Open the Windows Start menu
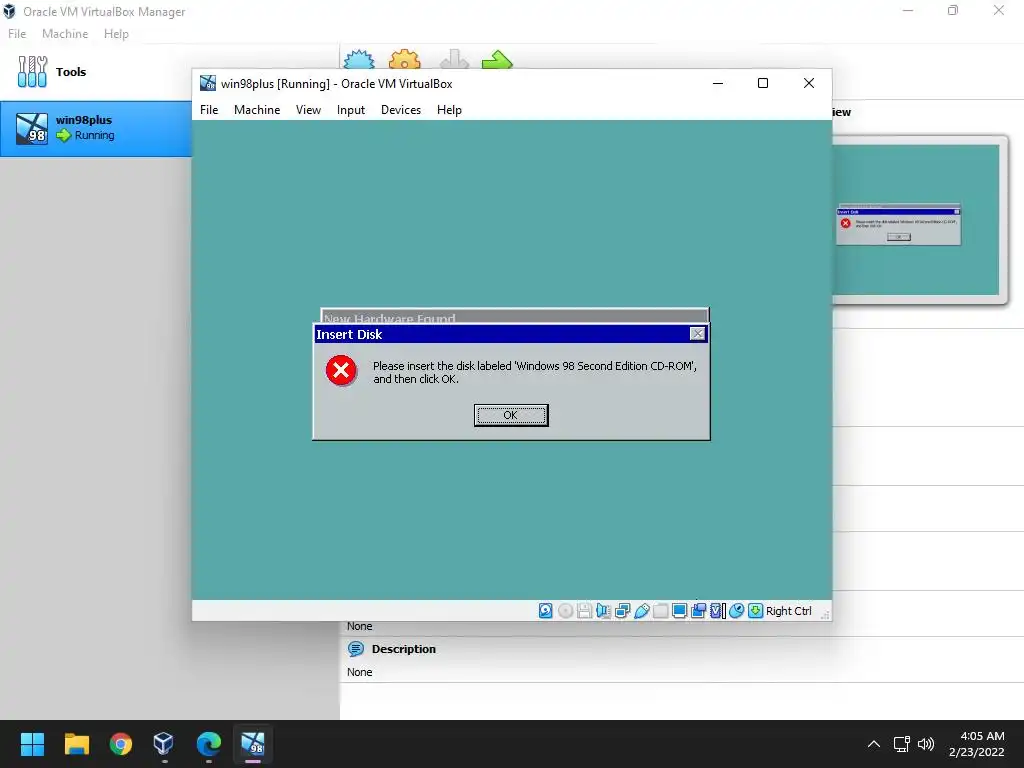1024x768 pixels. (32, 744)
